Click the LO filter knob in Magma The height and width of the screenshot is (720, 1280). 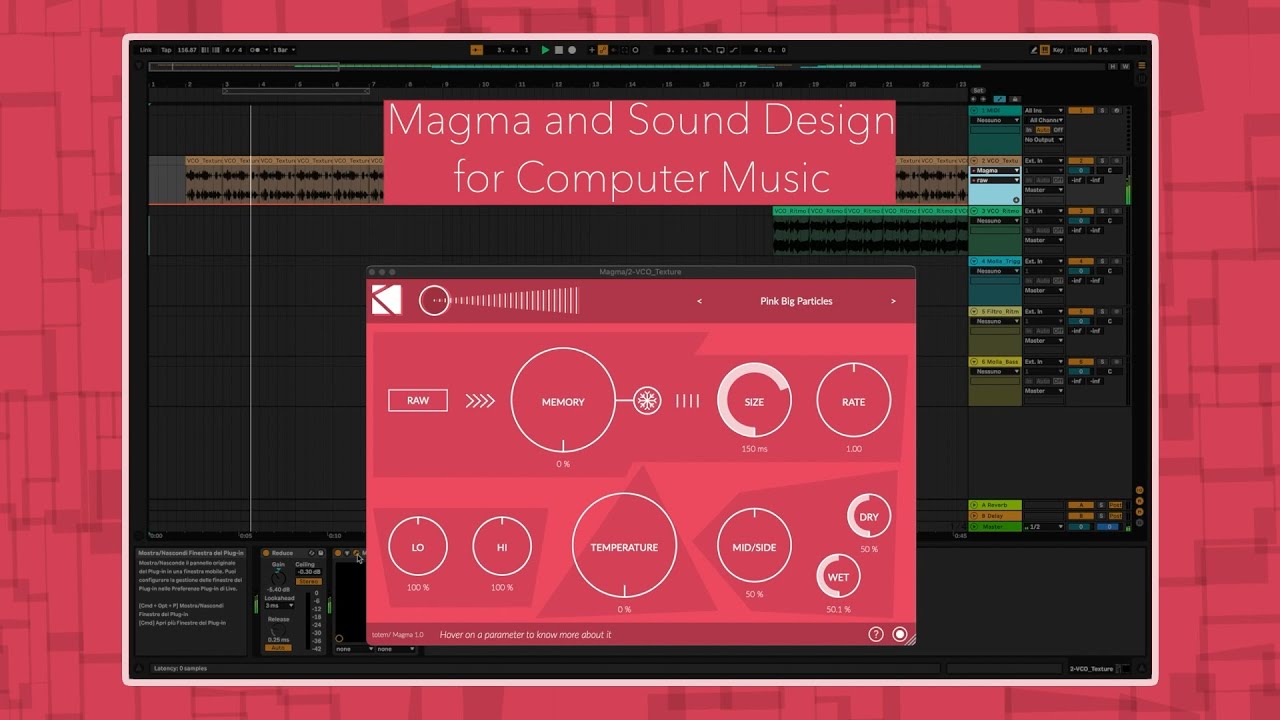tap(418, 547)
